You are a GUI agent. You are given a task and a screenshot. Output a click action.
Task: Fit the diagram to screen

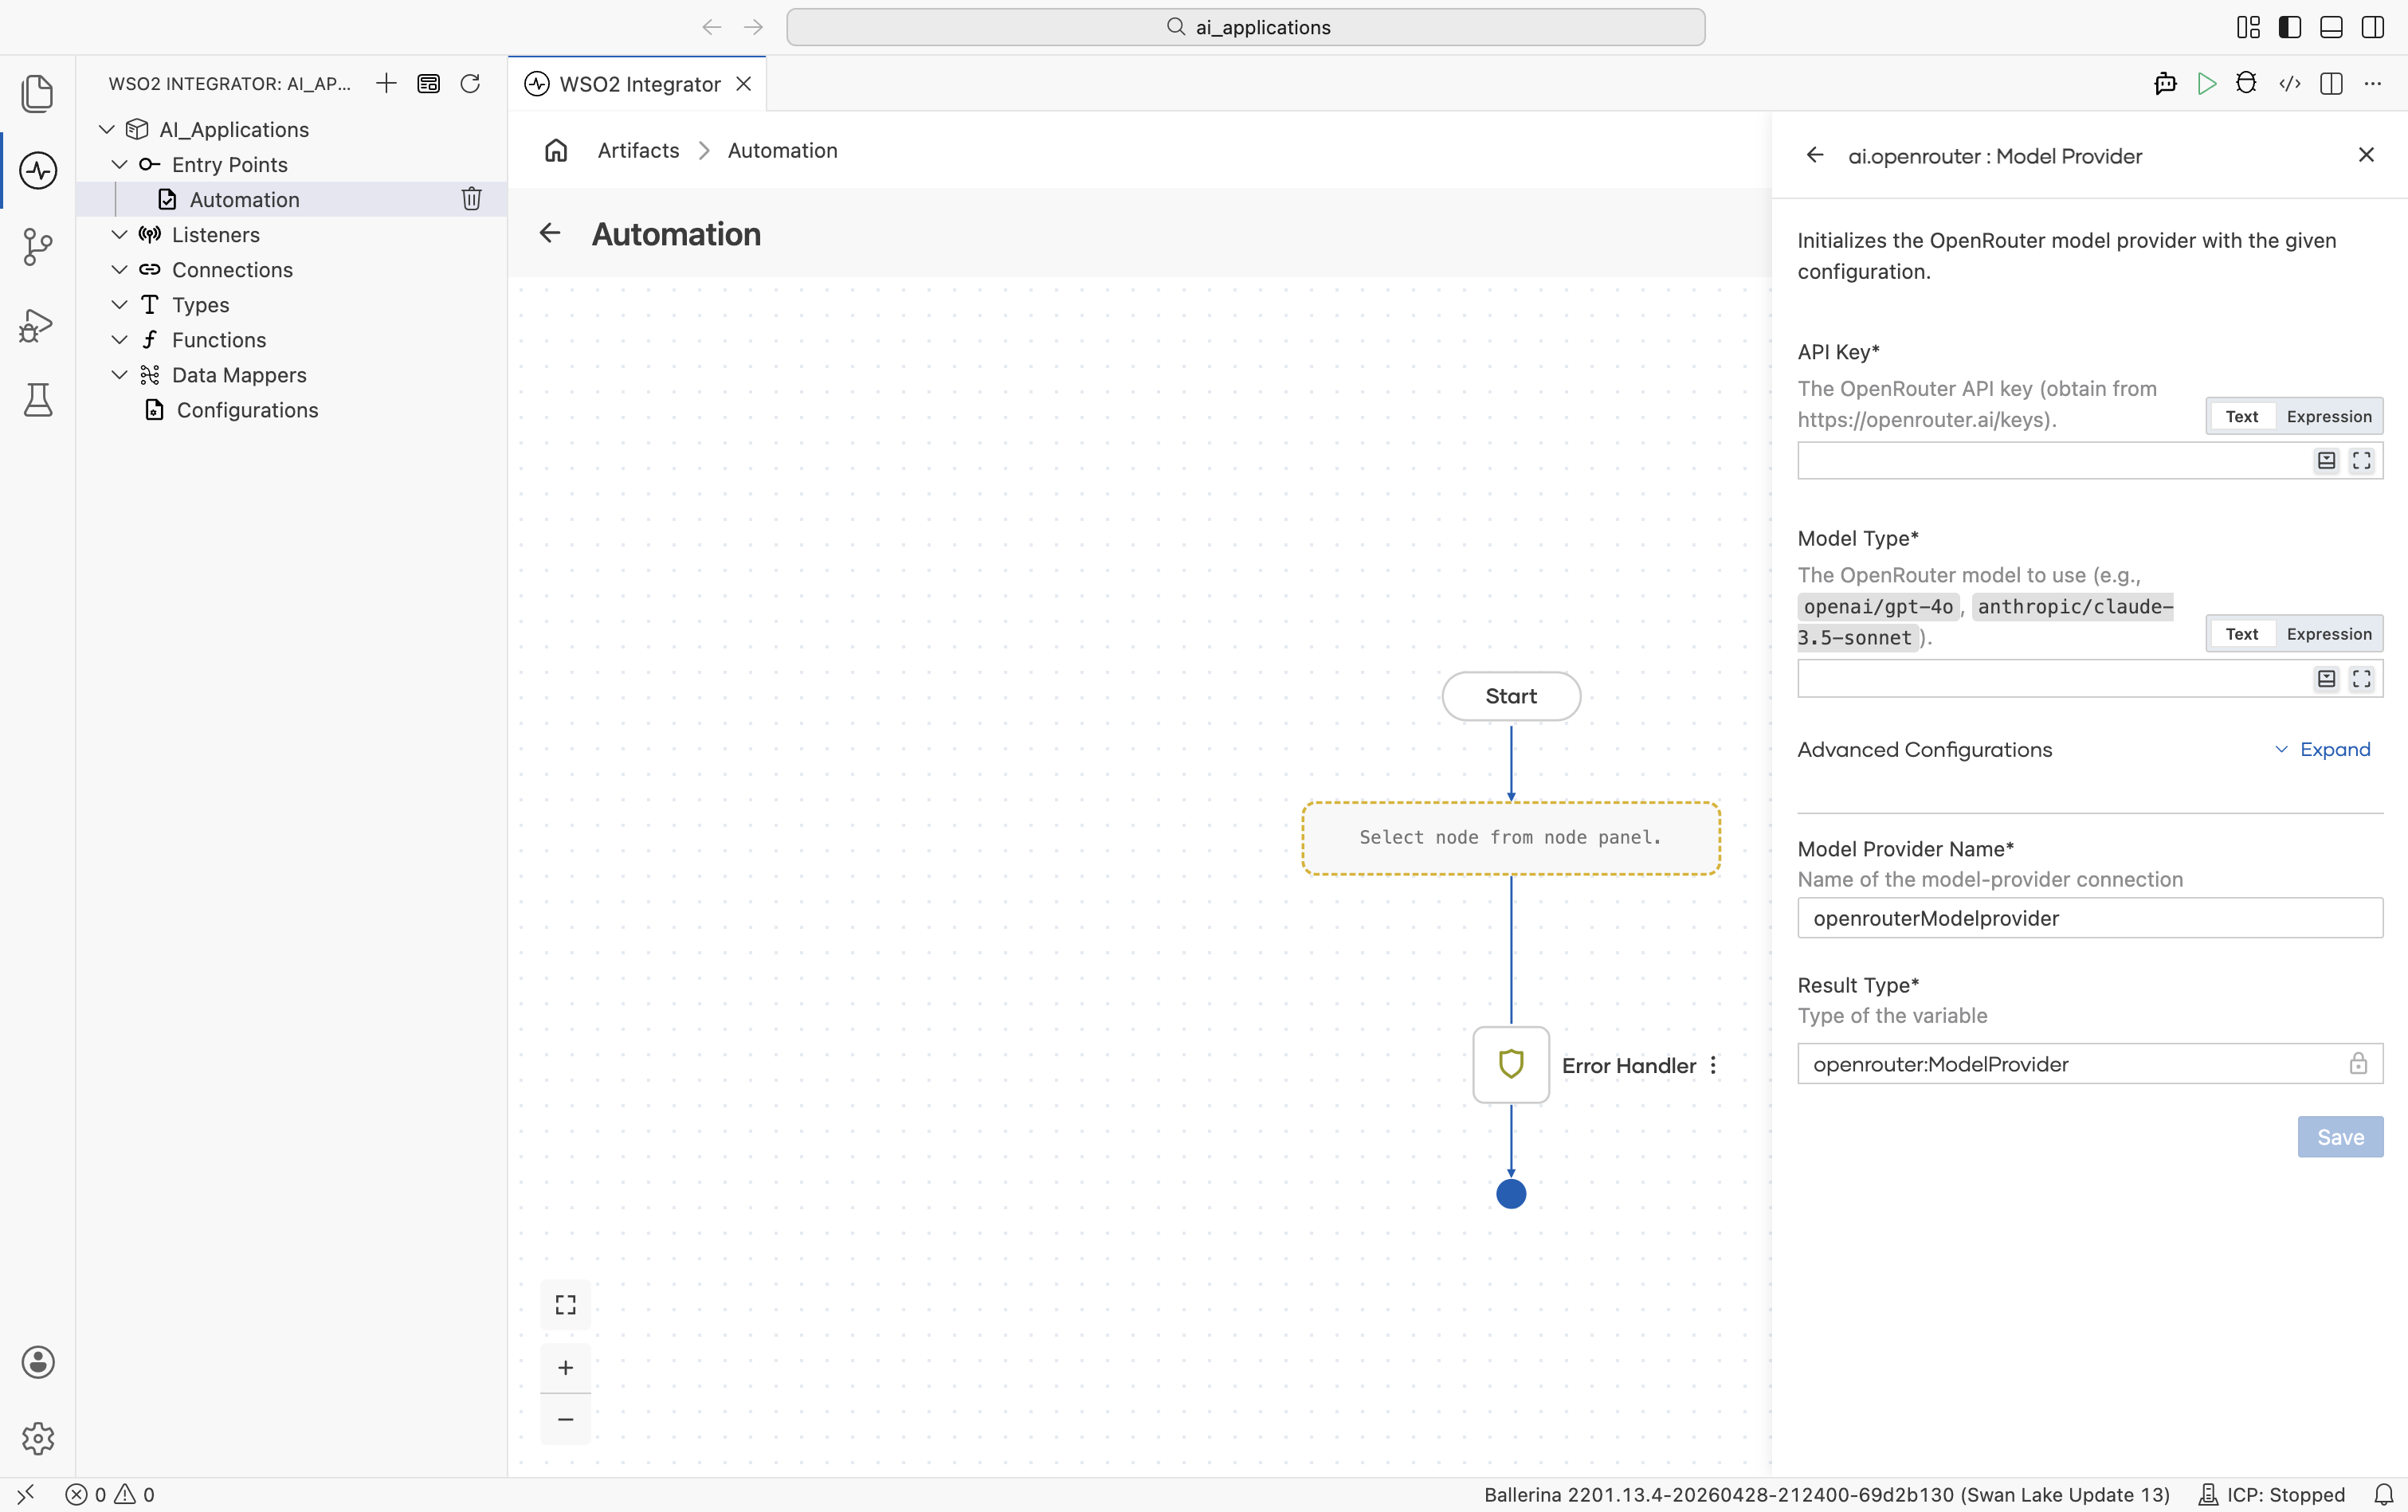click(x=566, y=1305)
